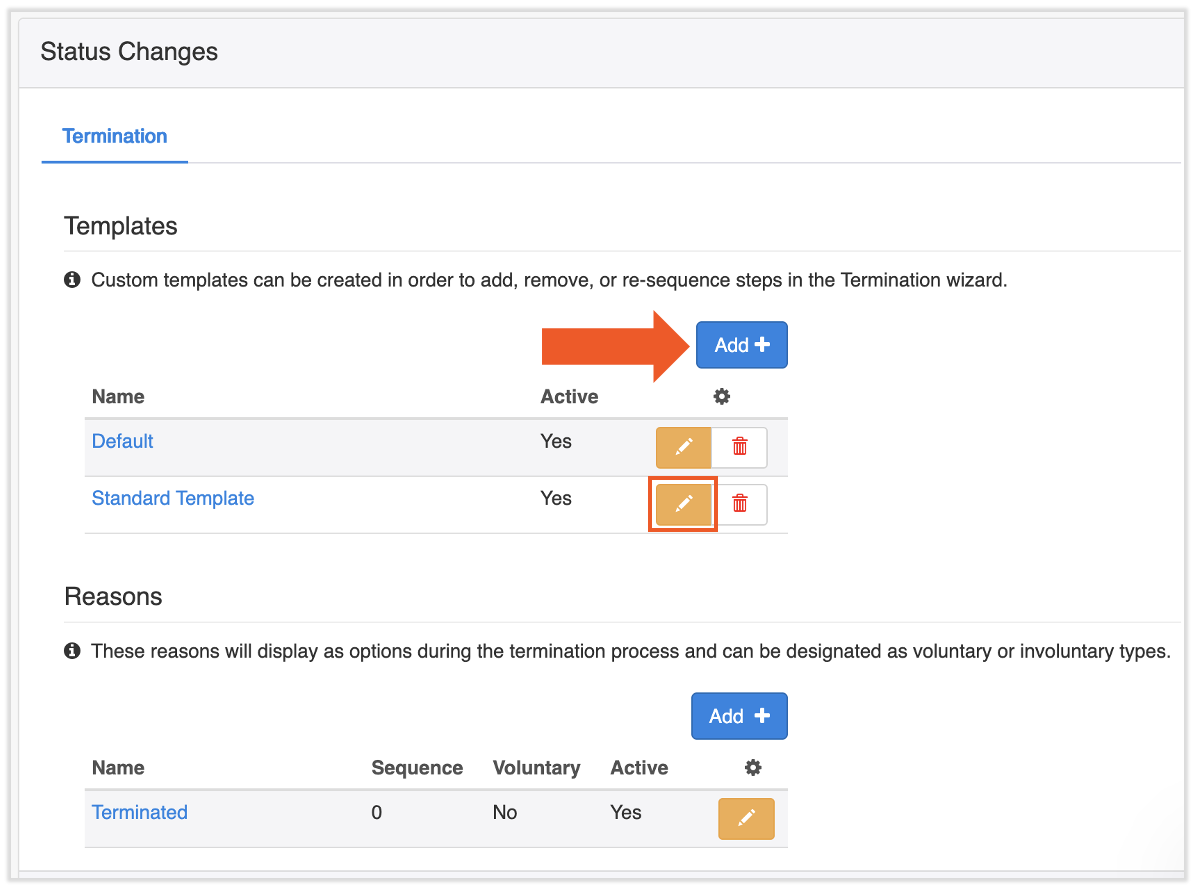Open the Terminated reason link

(x=139, y=812)
